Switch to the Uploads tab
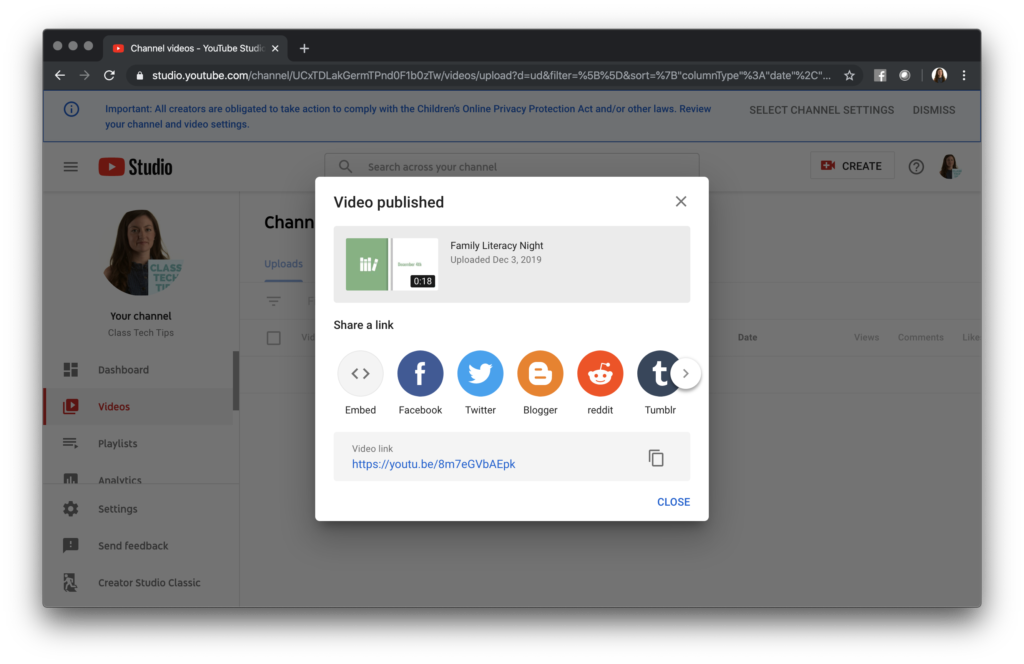 [x=283, y=264]
